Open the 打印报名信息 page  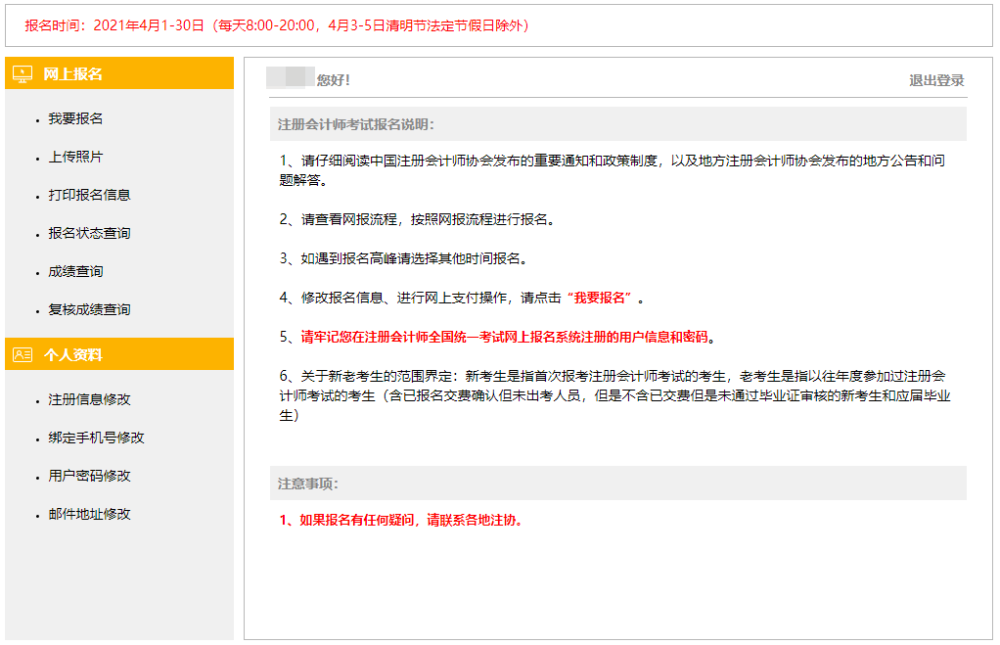(89, 195)
